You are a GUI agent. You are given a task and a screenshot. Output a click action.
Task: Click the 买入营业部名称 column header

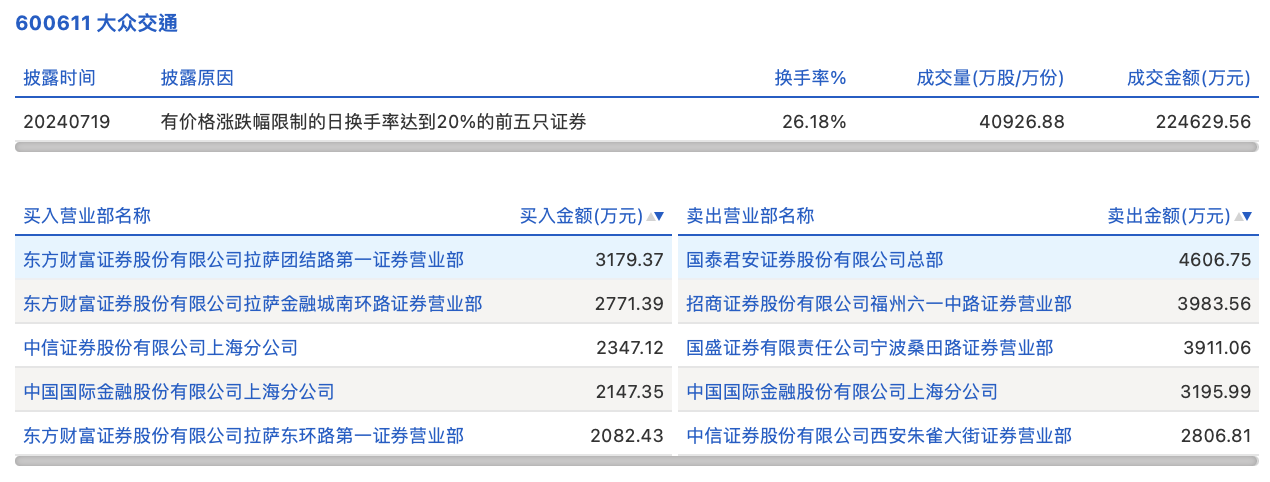pos(87,216)
